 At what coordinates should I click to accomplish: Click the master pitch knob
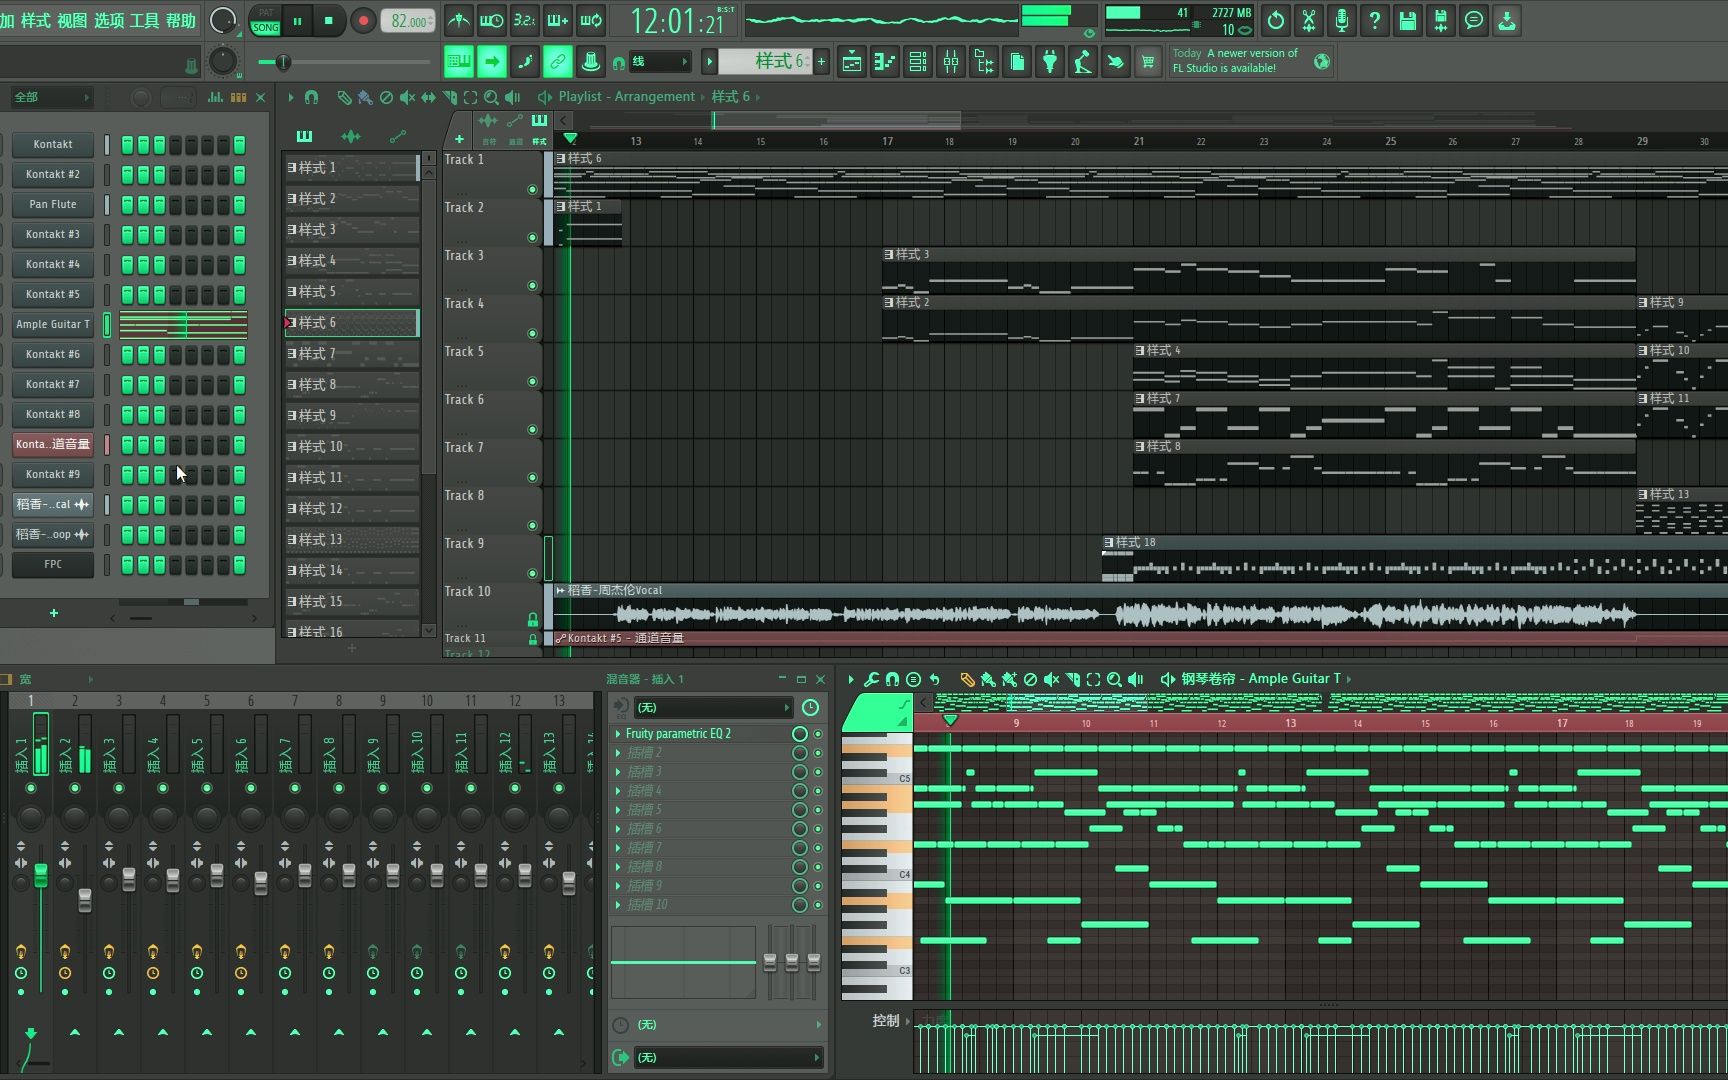pos(222,62)
